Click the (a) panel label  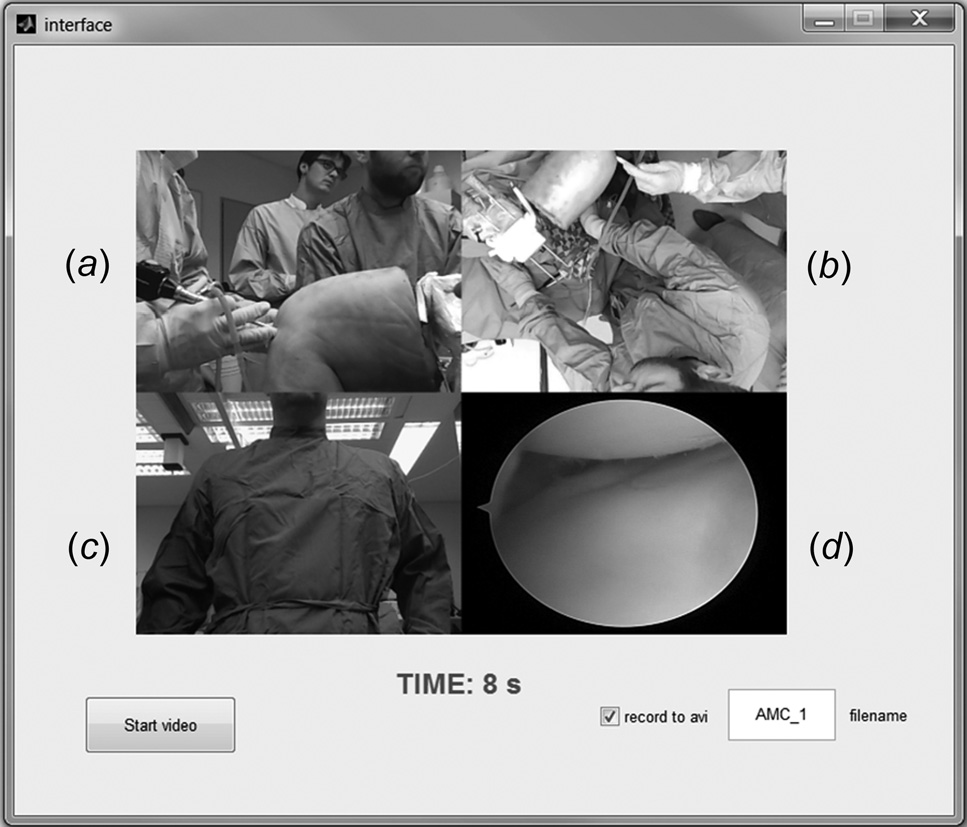pos(86,265)
